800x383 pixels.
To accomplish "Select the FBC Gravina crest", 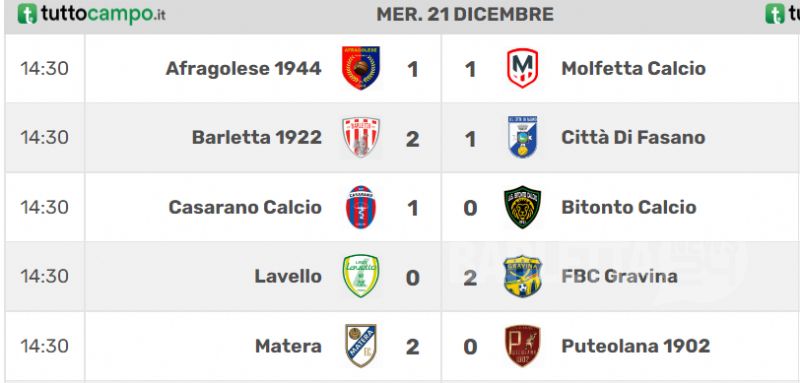I will 522,276.
